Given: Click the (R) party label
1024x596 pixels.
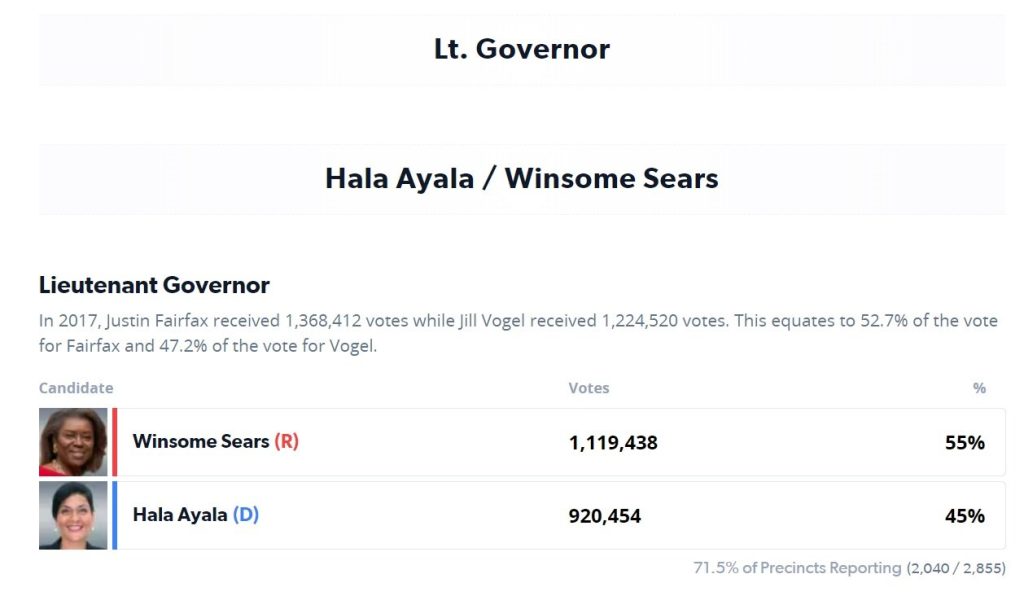Looking at the screenshot, I should [286, 442].
